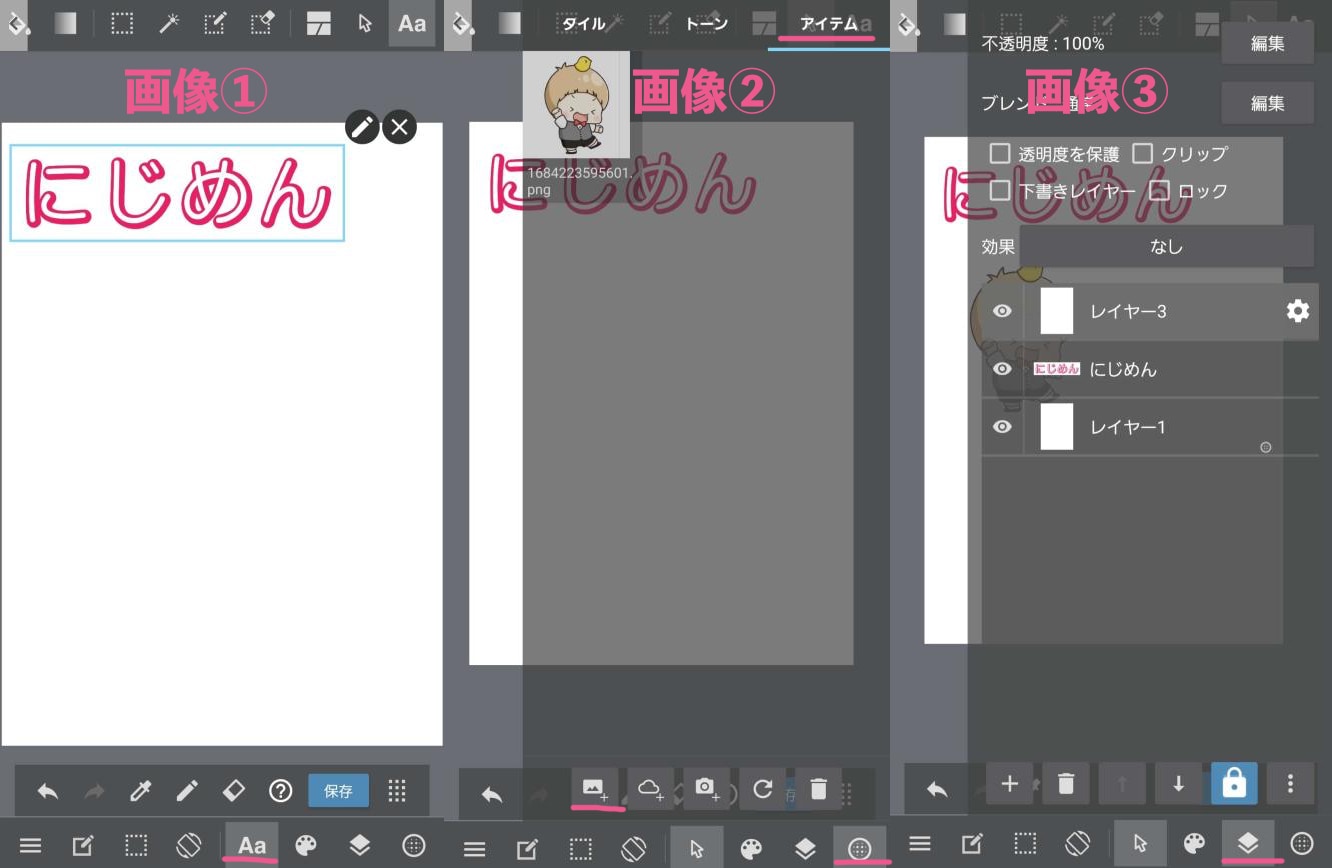Open the color palette in image ① bottom bar
This screenshot has width=1332, height=868.
click(x=306, y=846)
